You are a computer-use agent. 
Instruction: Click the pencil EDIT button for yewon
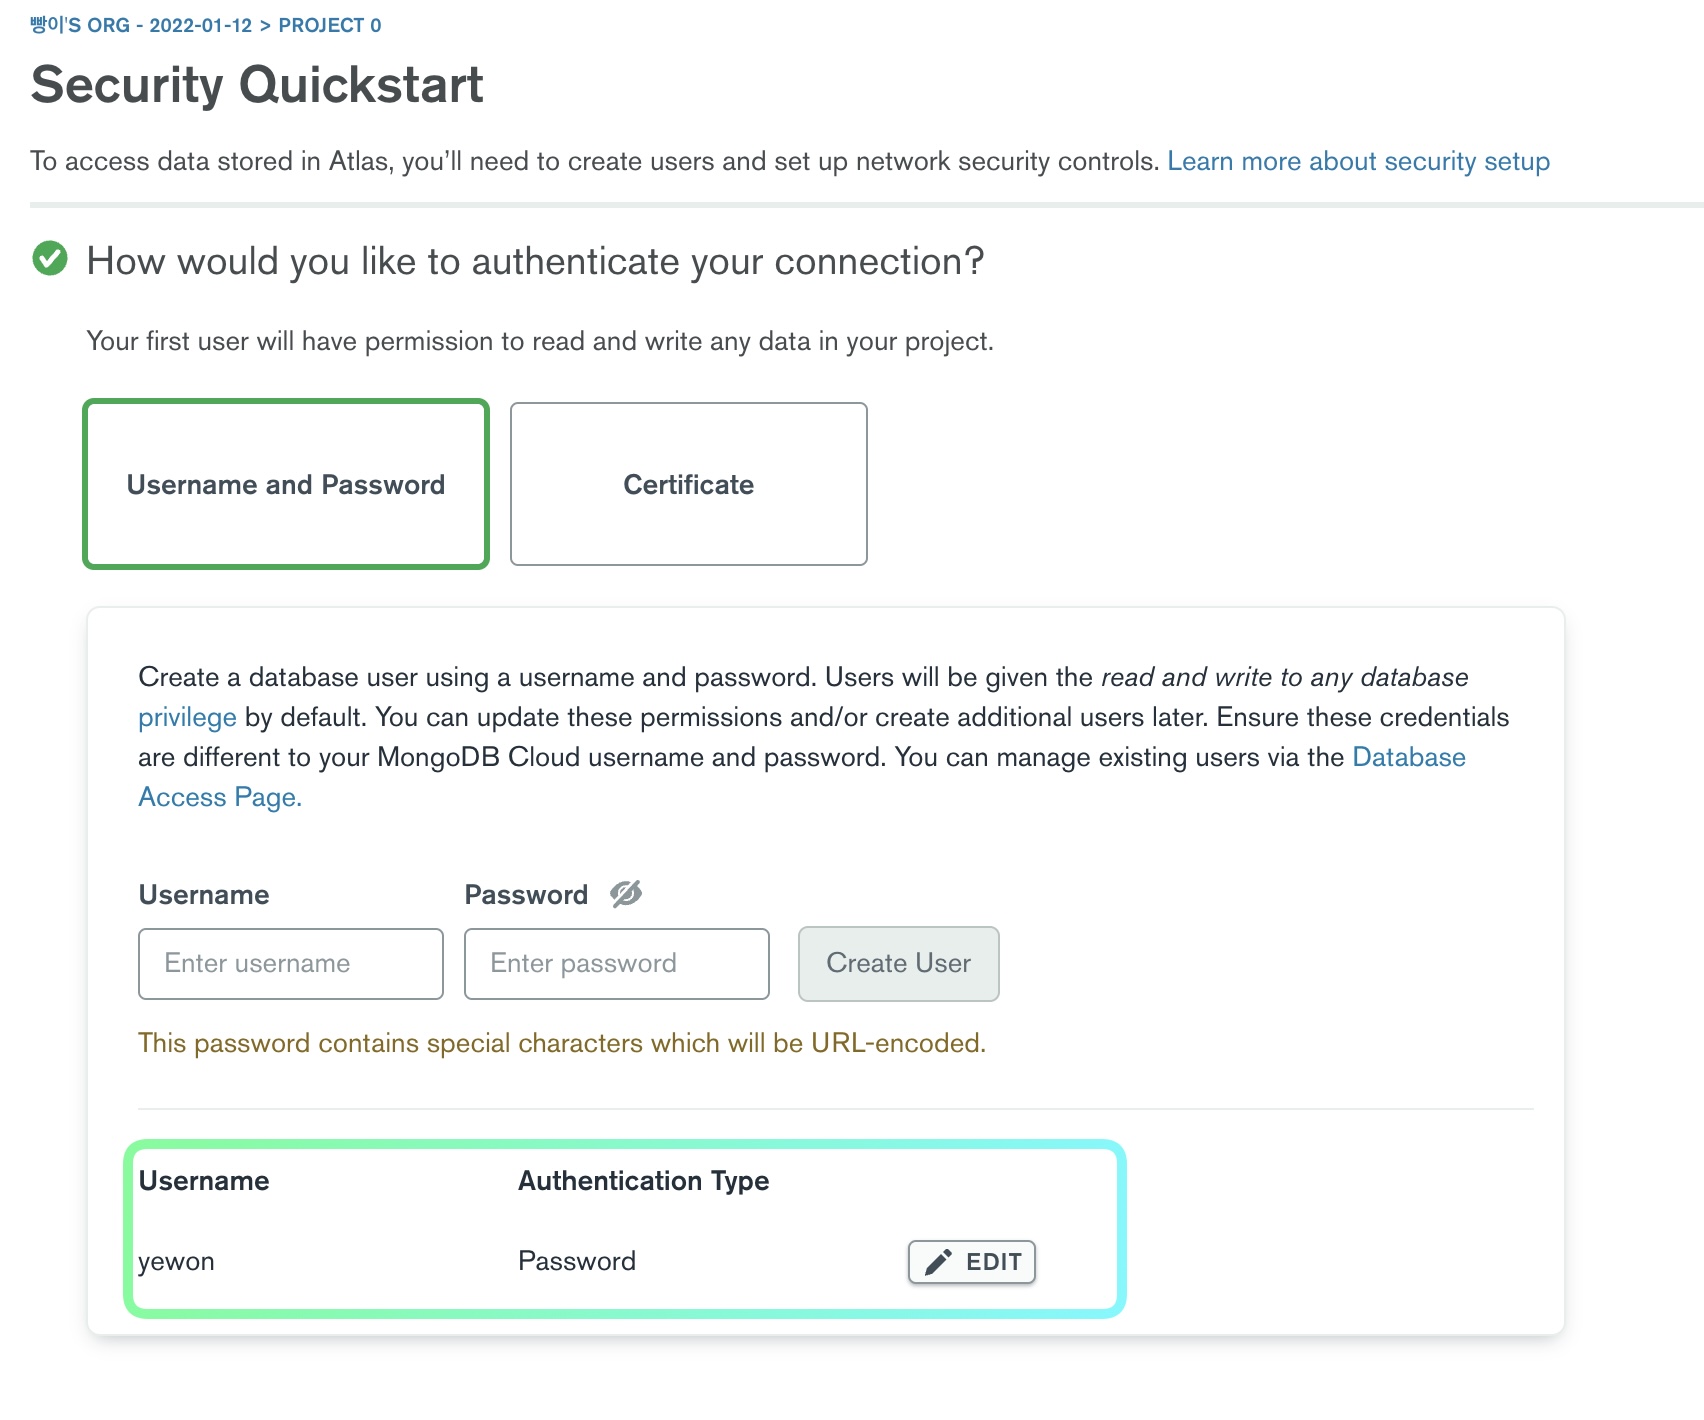tap(971, 1262)
